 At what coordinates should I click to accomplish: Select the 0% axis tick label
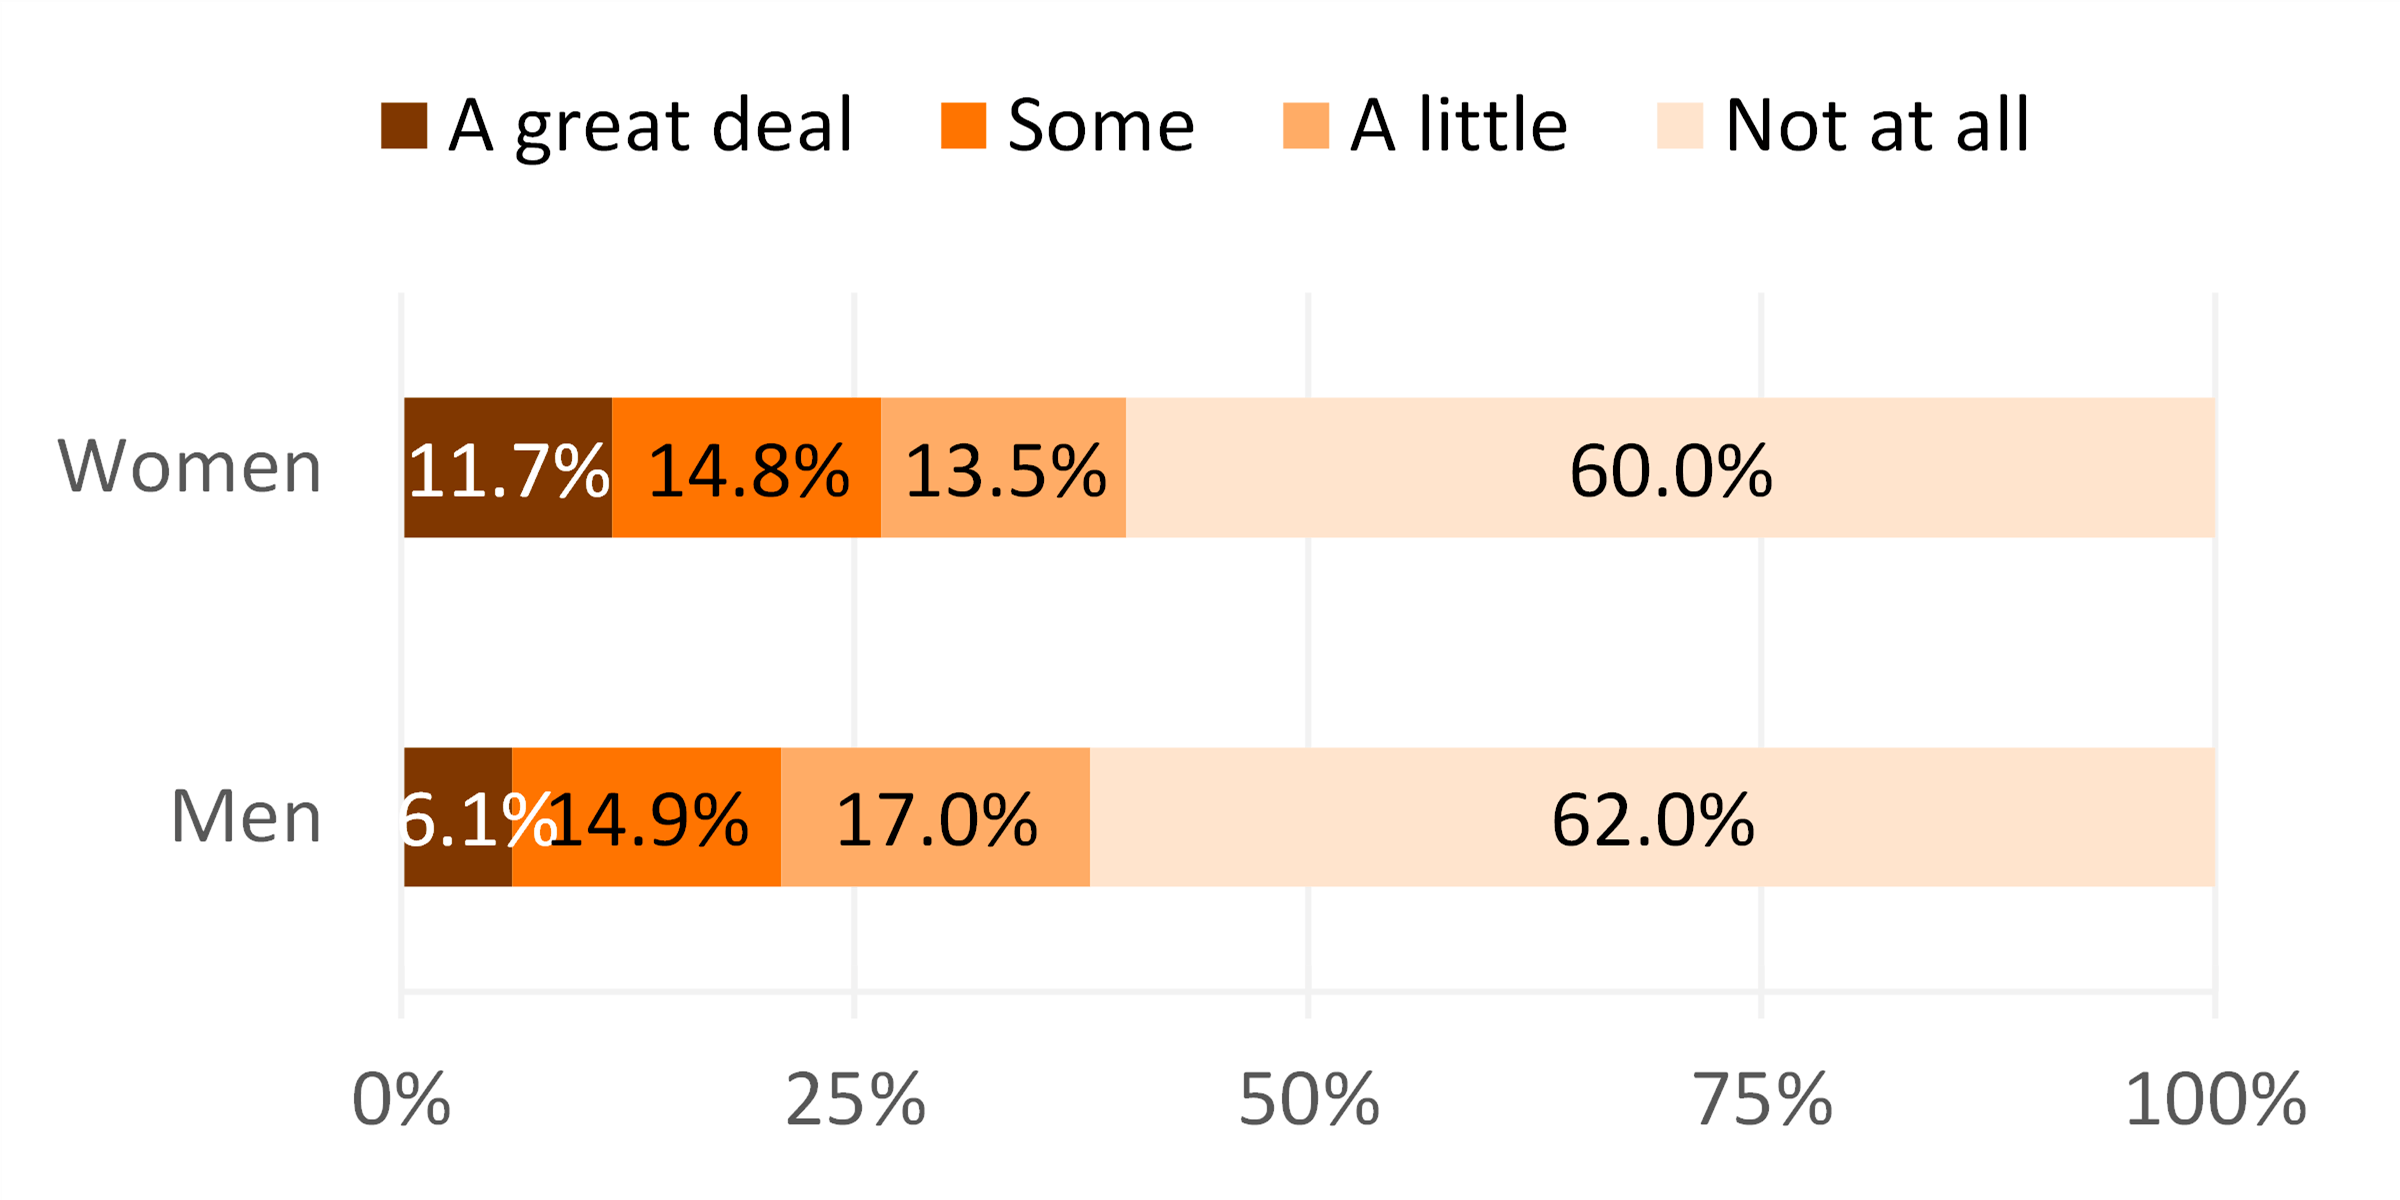tap(401, 1101)
